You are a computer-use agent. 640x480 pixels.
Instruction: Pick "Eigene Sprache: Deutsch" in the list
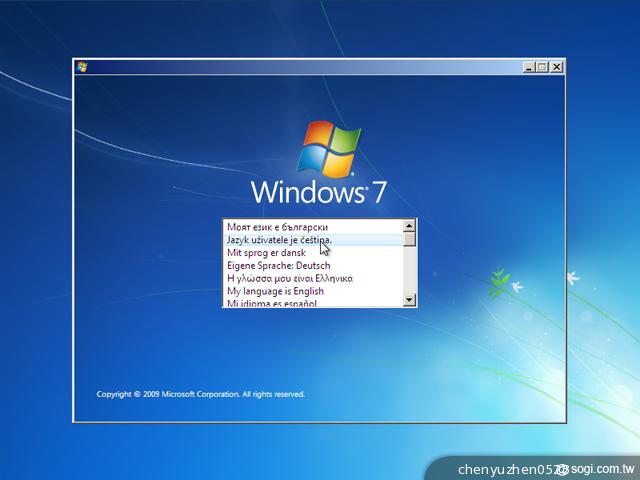(313, 266)
